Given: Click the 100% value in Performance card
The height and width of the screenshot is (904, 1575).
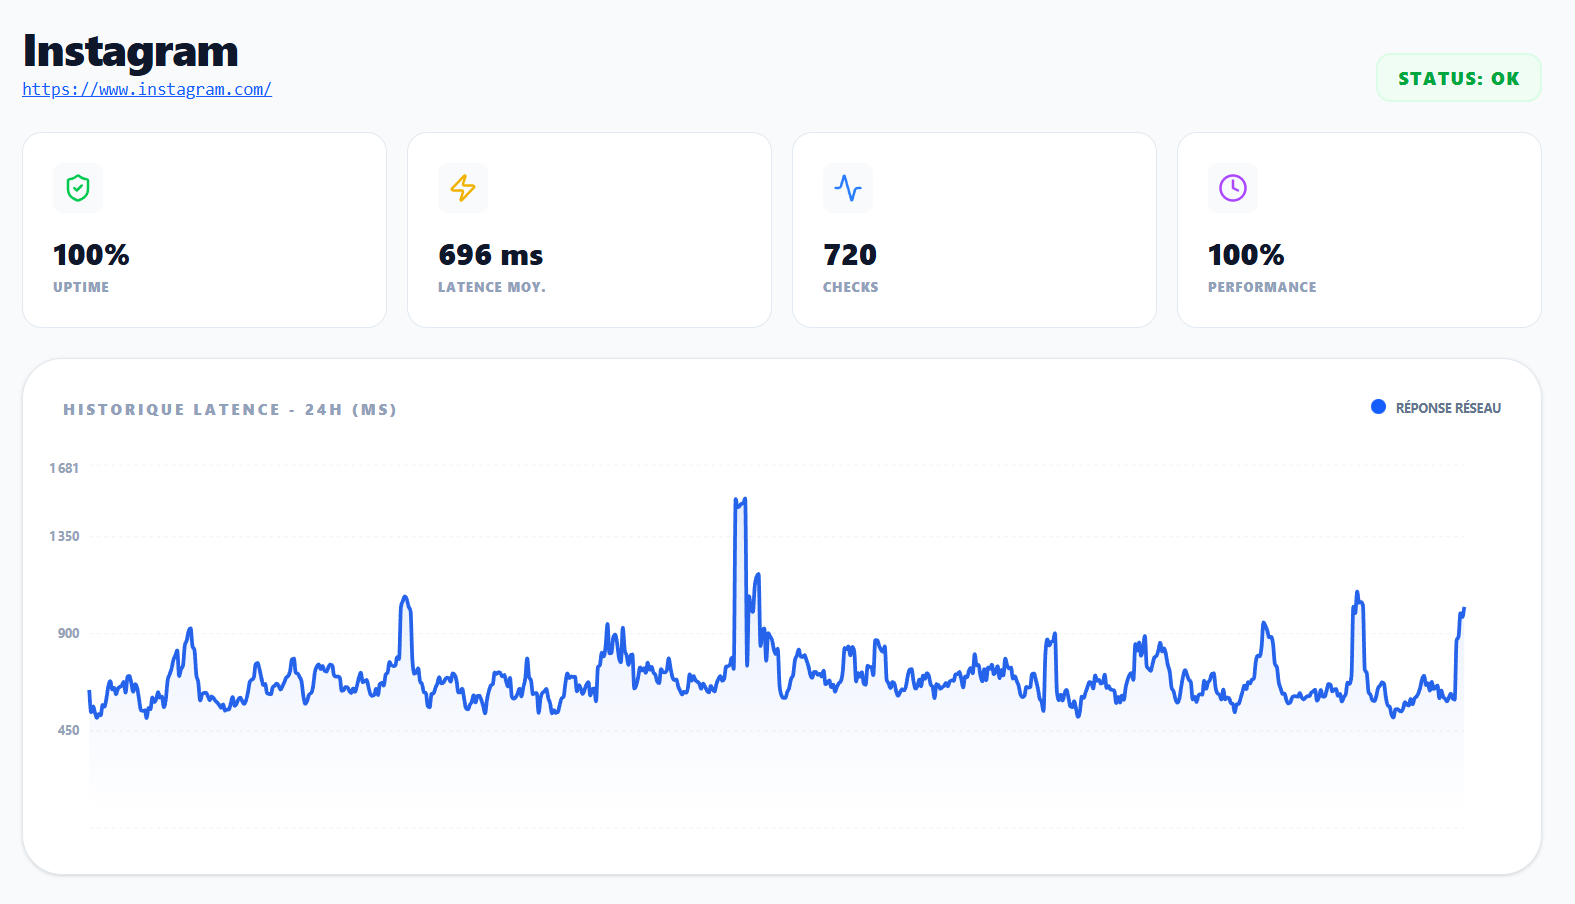Looking at the screenshot, I should coord(1246,255).
